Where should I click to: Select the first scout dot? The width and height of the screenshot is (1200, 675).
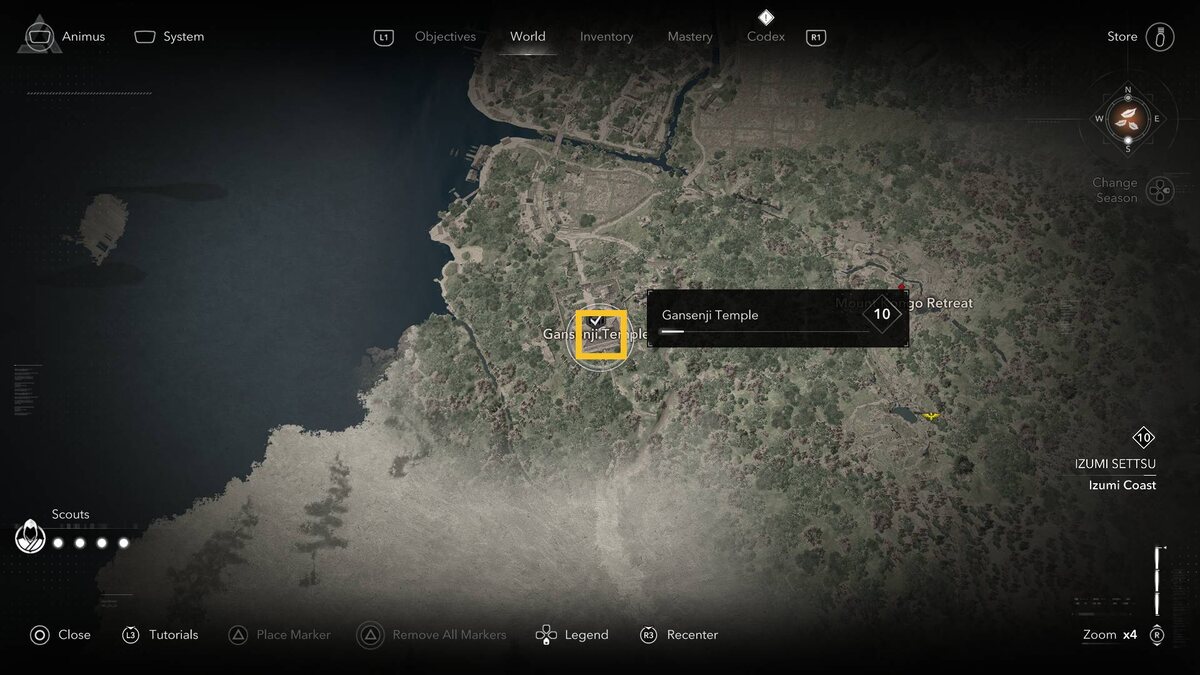58,543
